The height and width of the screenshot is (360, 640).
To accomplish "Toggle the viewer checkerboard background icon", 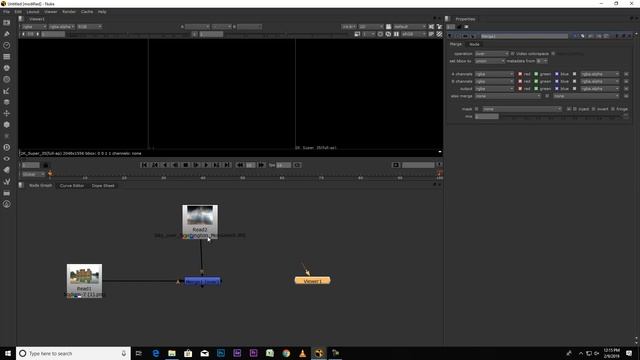I will pos(439,34).
